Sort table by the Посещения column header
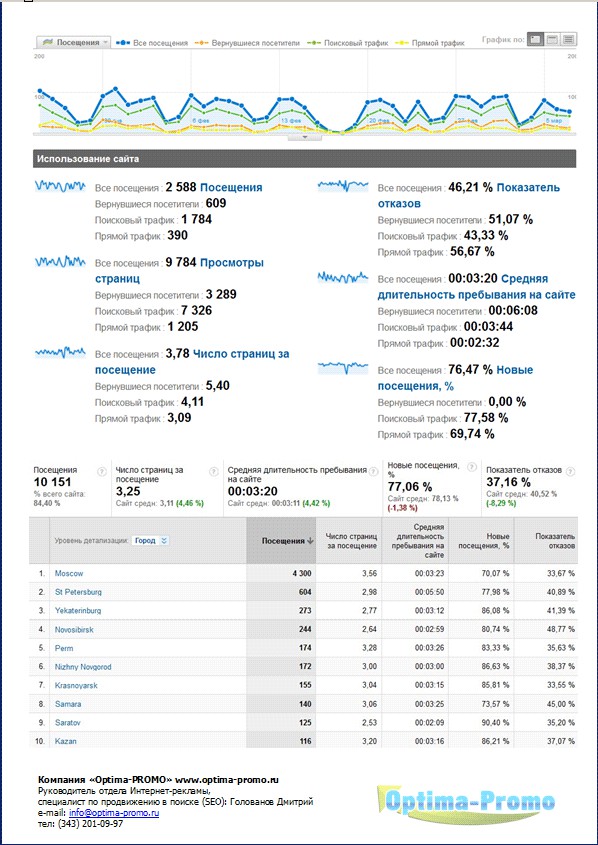This screenshot has height=845, width=598. click(x=281, y=541)
